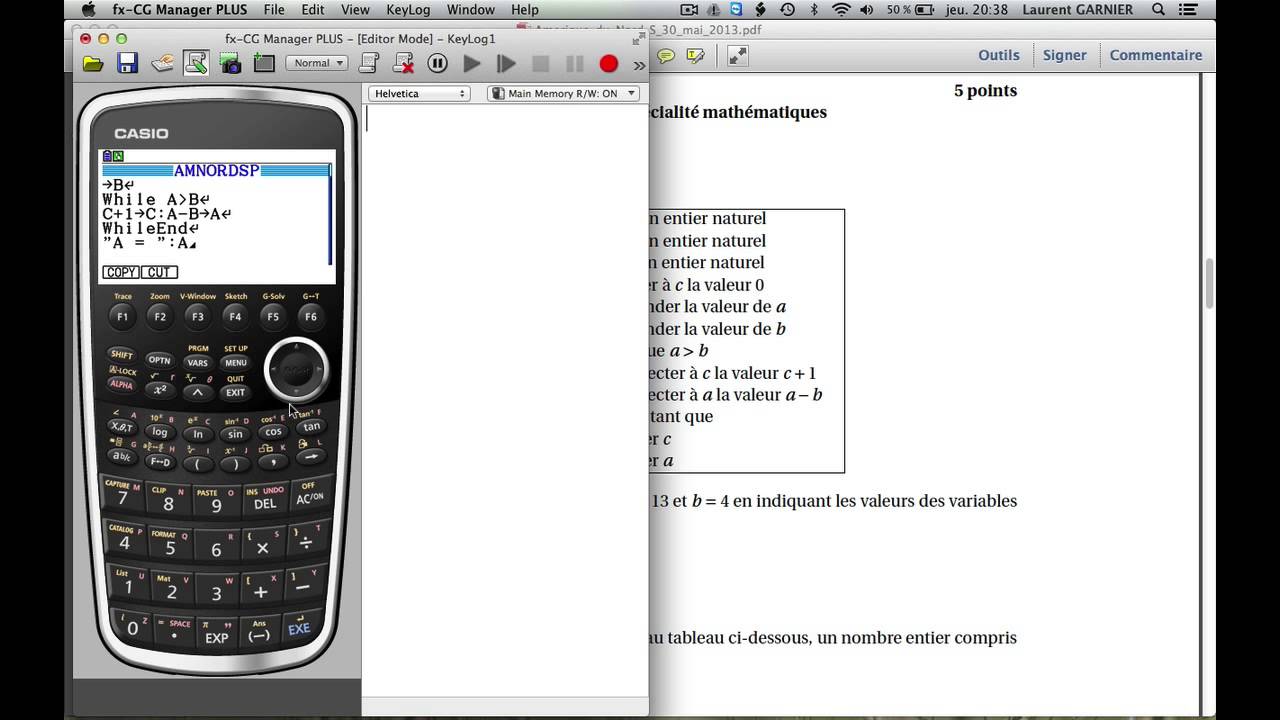Open Spotlight search magnifier
The image size is (1280, 720).
pyautogui.click(x=1159, y=10)
